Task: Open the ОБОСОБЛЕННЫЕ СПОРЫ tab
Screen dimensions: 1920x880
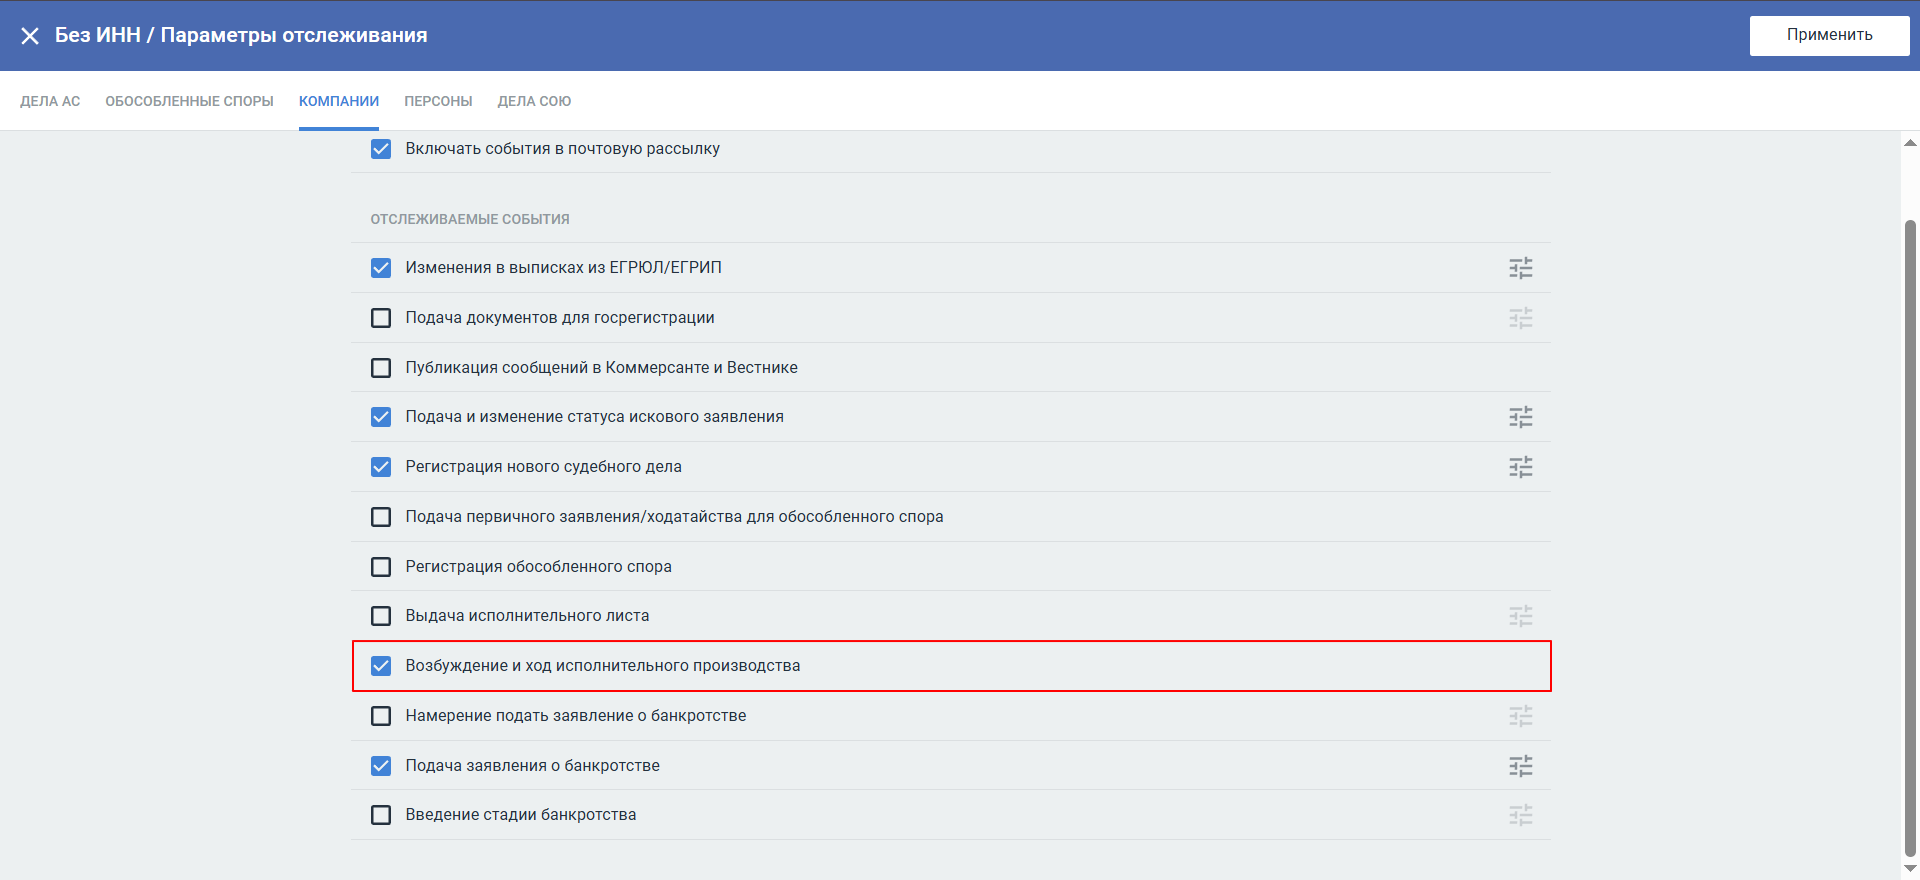Action: coord(189,101)
